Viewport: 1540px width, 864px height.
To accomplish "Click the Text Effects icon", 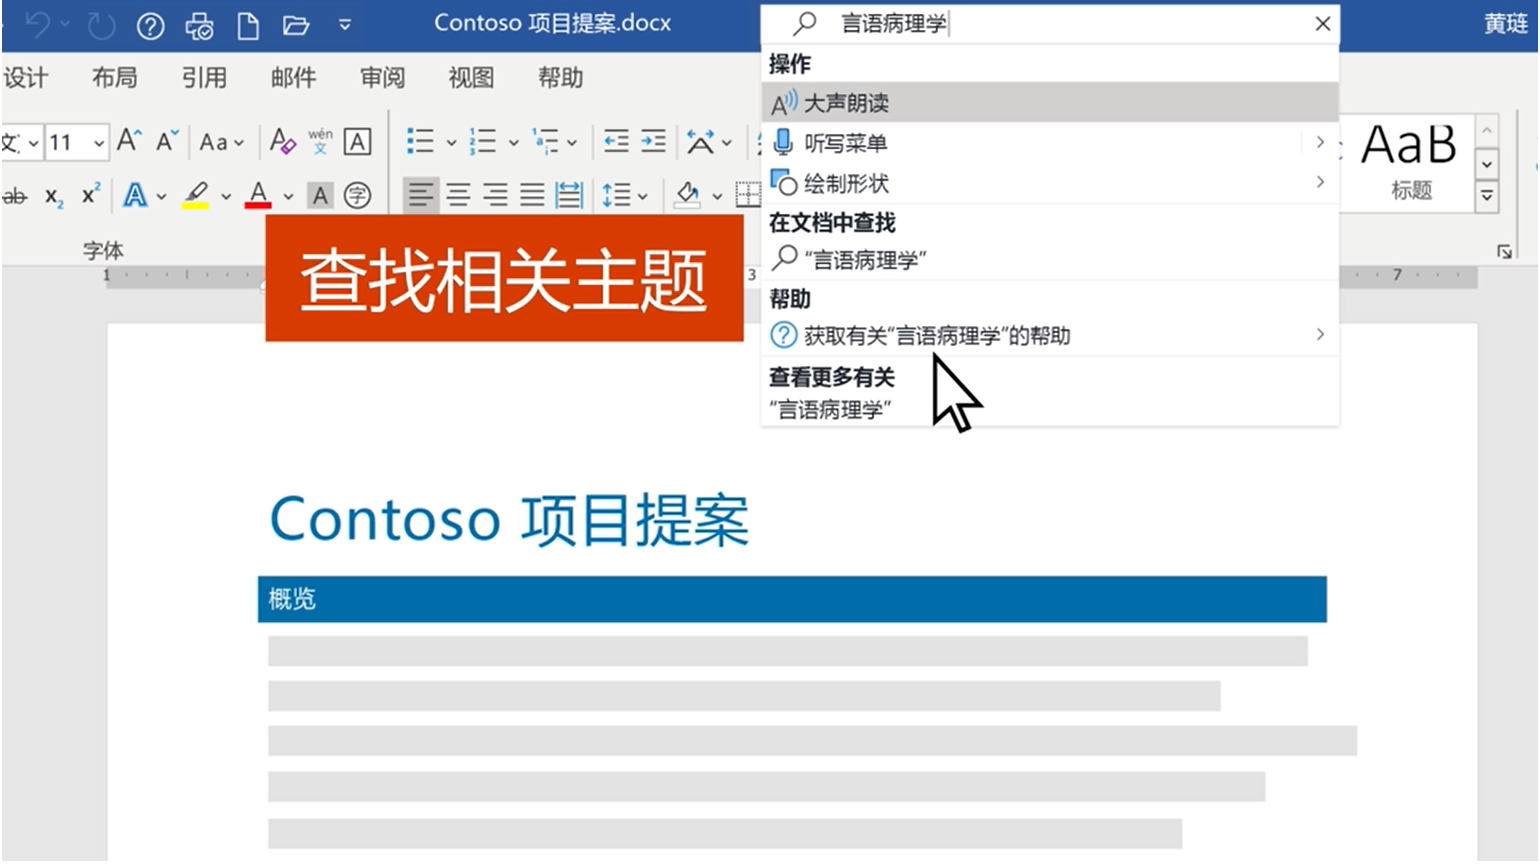I will pyautogui.click(x=135, y=195).
